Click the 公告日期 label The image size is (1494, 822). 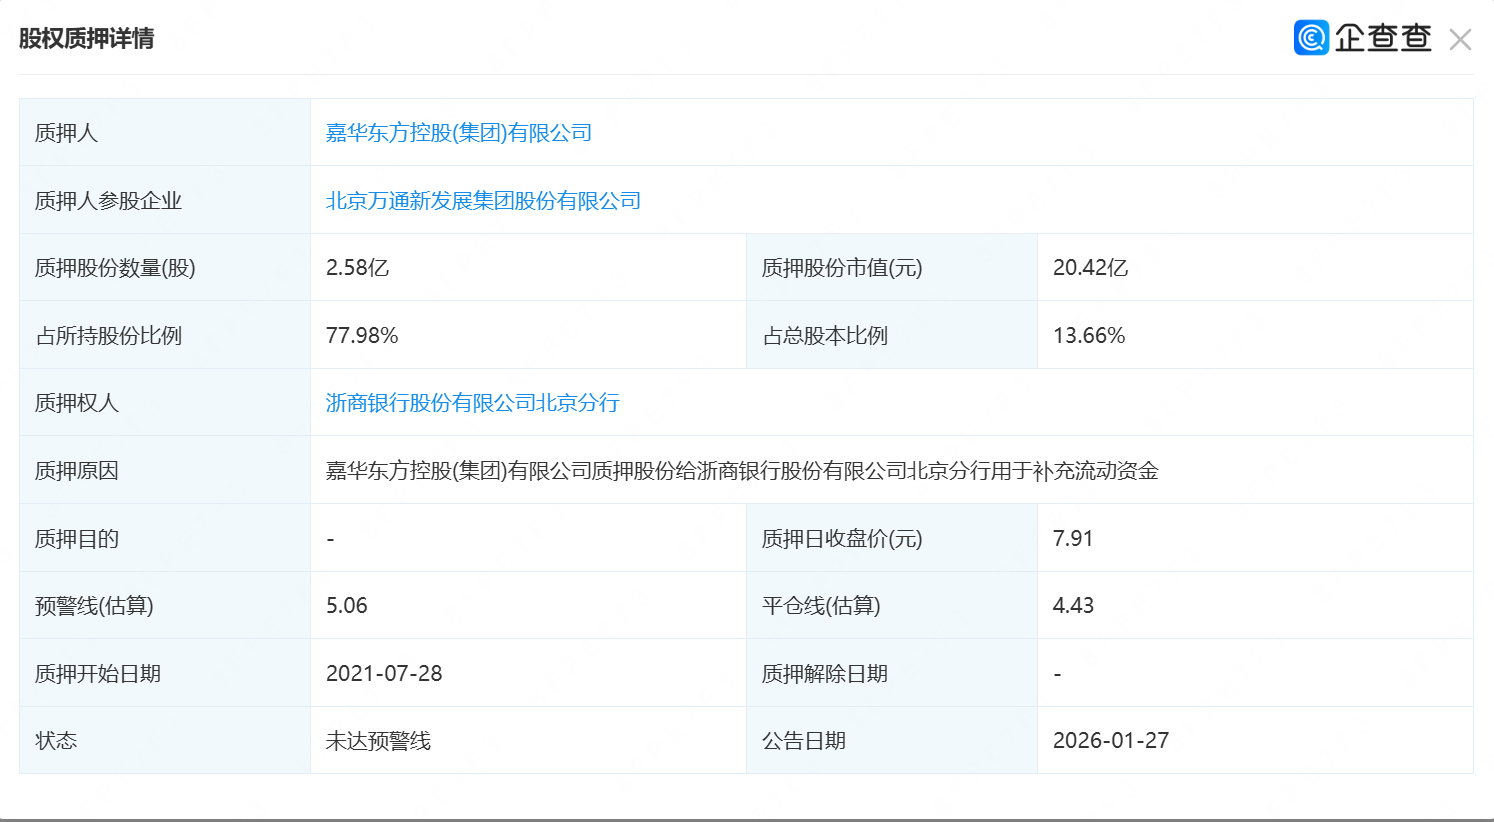[804, 741]
